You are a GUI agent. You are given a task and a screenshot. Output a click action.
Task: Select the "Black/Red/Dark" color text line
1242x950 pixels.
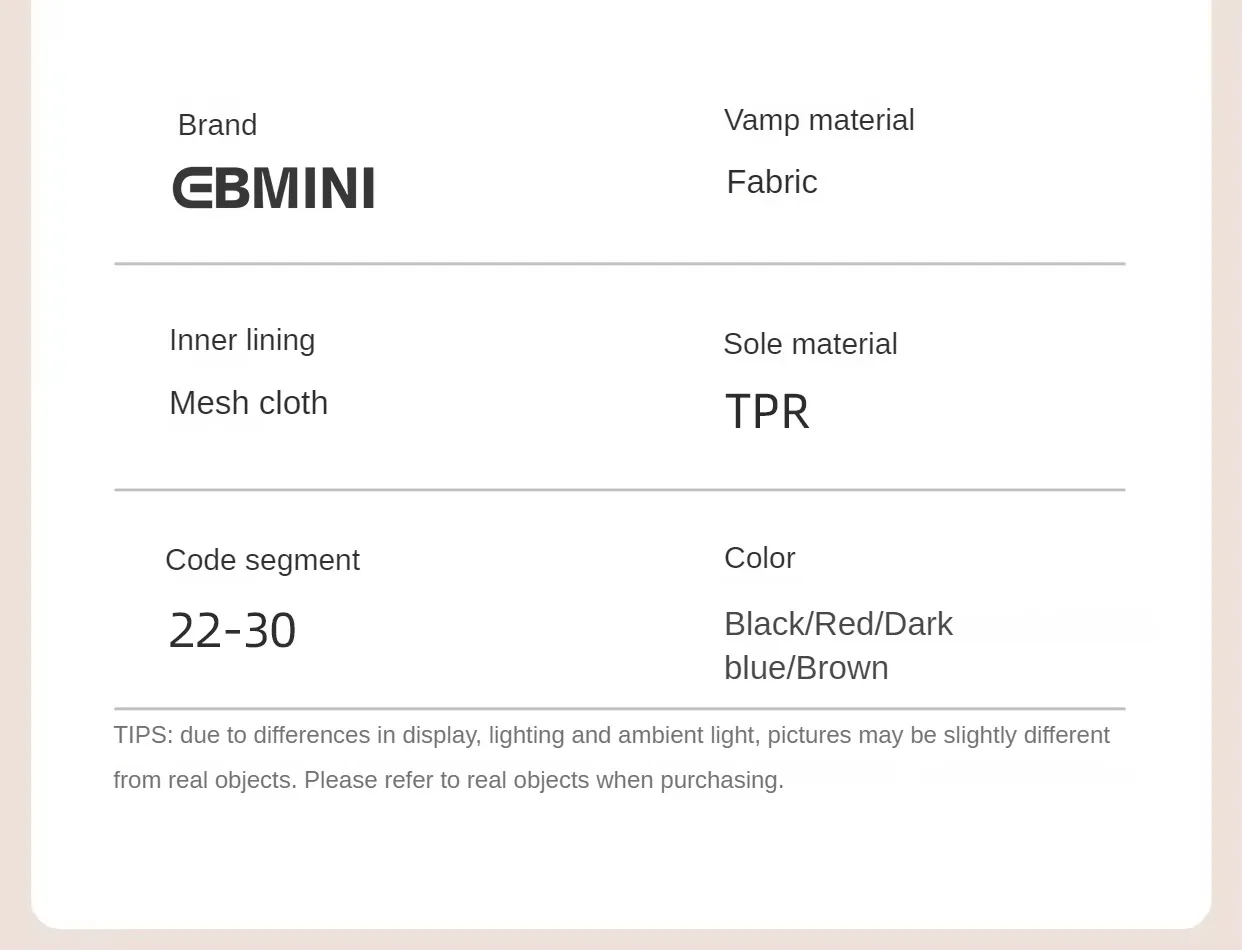point(838,624)
